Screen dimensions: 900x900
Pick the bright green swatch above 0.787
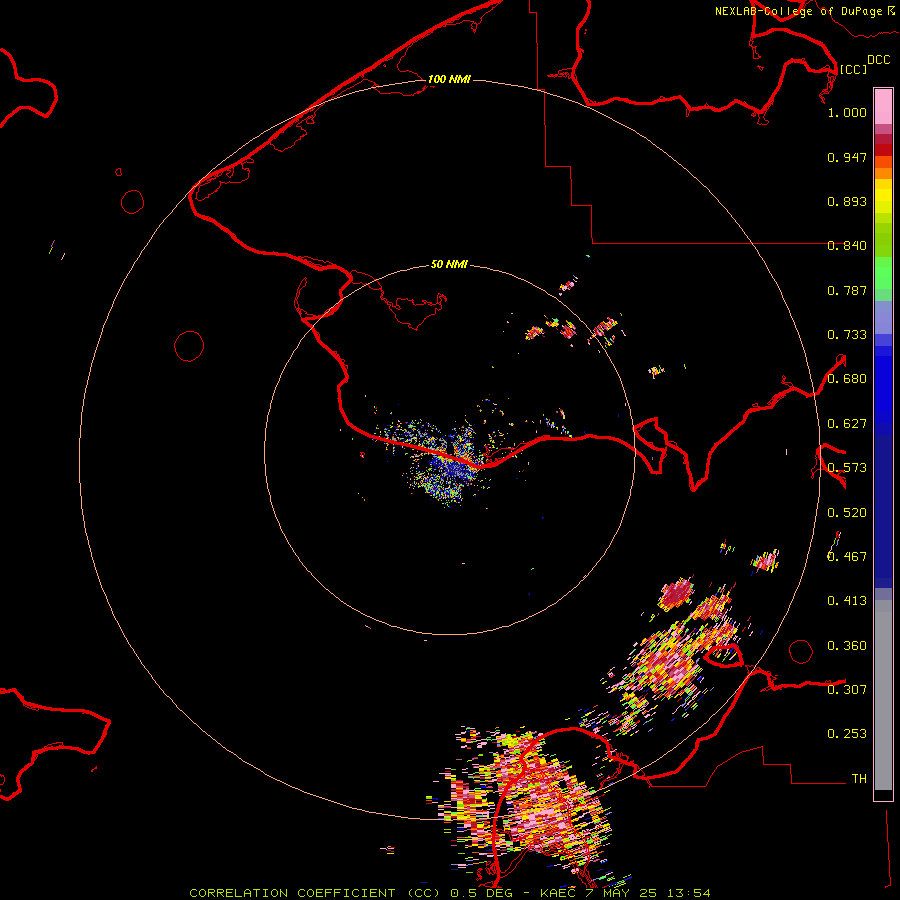tap(883, 273)
